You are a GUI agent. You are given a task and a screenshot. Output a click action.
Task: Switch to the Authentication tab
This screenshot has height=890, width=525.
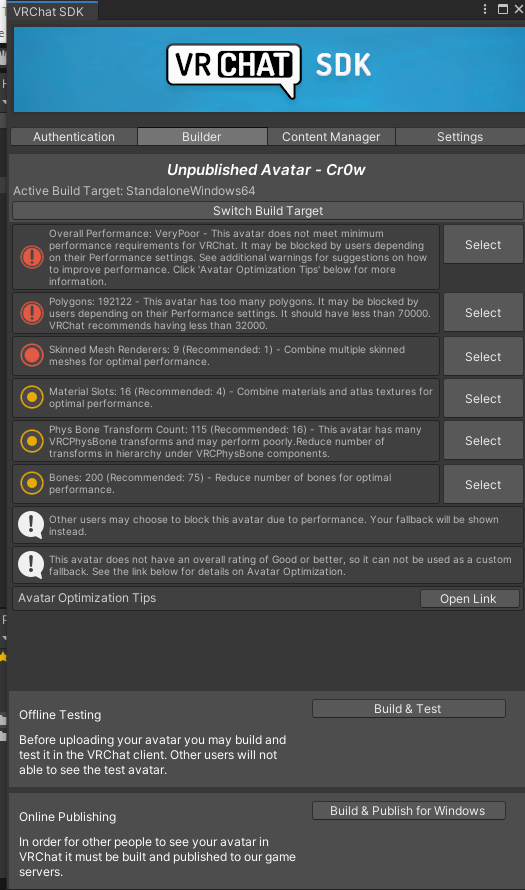click(74, 137)
